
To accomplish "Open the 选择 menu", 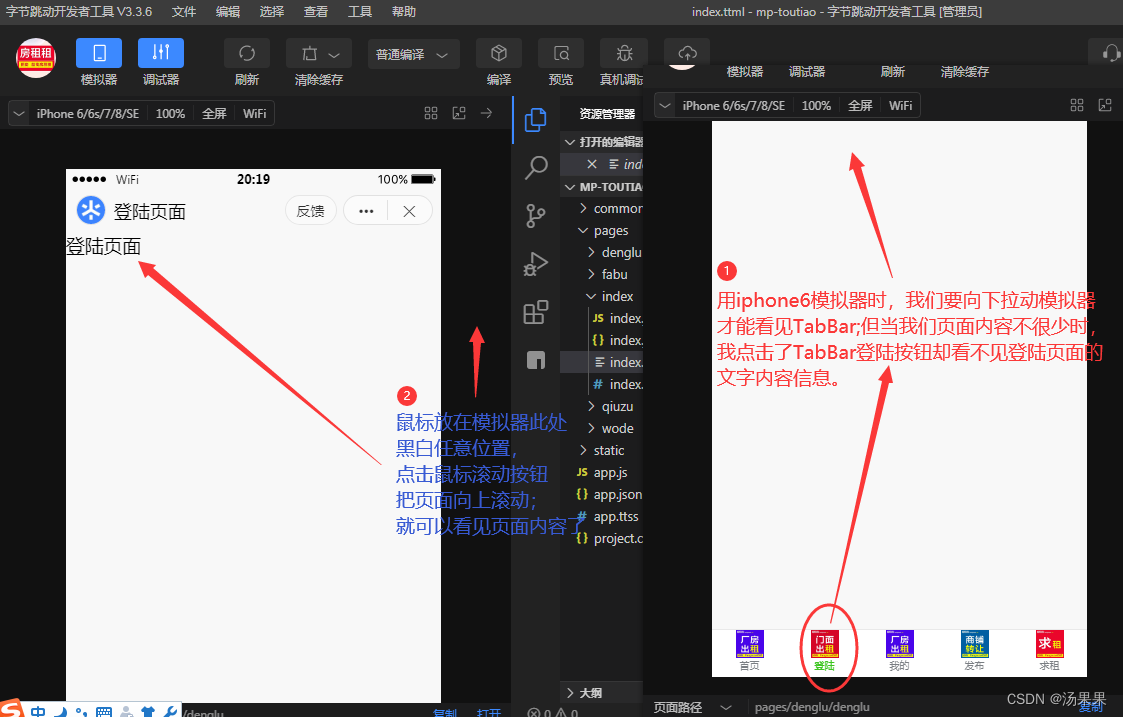I will (x=271, y=11).
